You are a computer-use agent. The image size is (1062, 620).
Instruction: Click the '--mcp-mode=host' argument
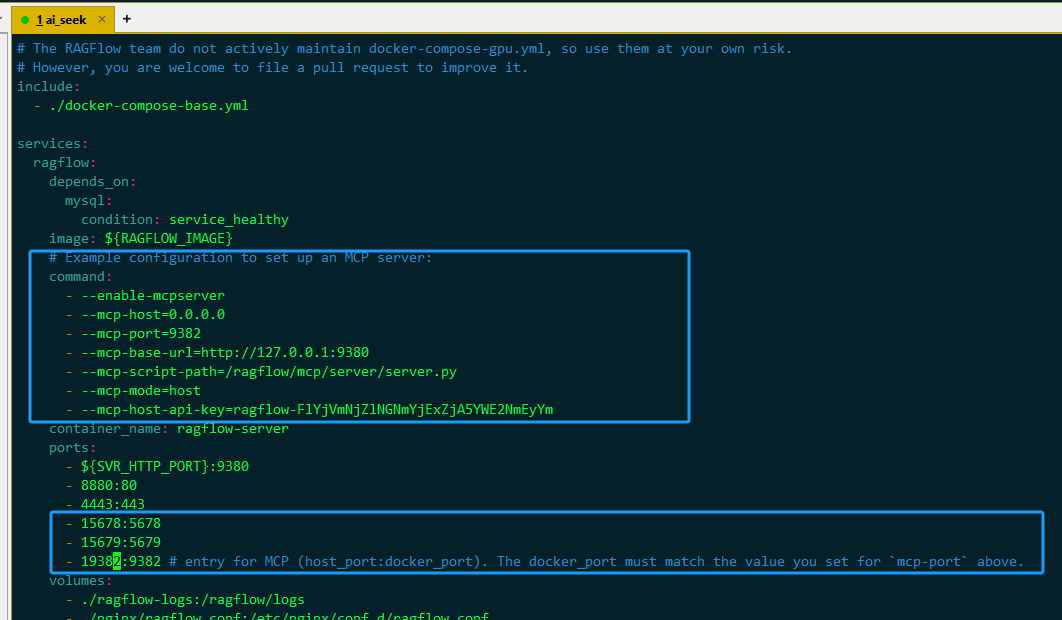[141, 390]
